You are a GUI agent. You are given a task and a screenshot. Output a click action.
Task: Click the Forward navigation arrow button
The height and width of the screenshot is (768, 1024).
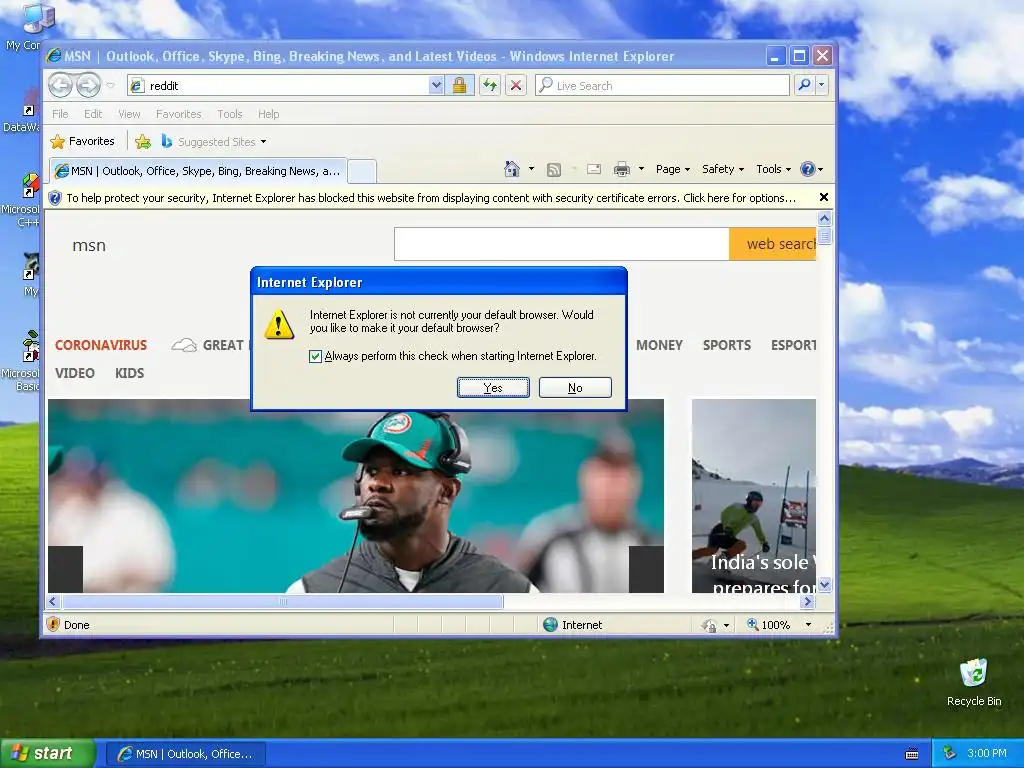88,85
